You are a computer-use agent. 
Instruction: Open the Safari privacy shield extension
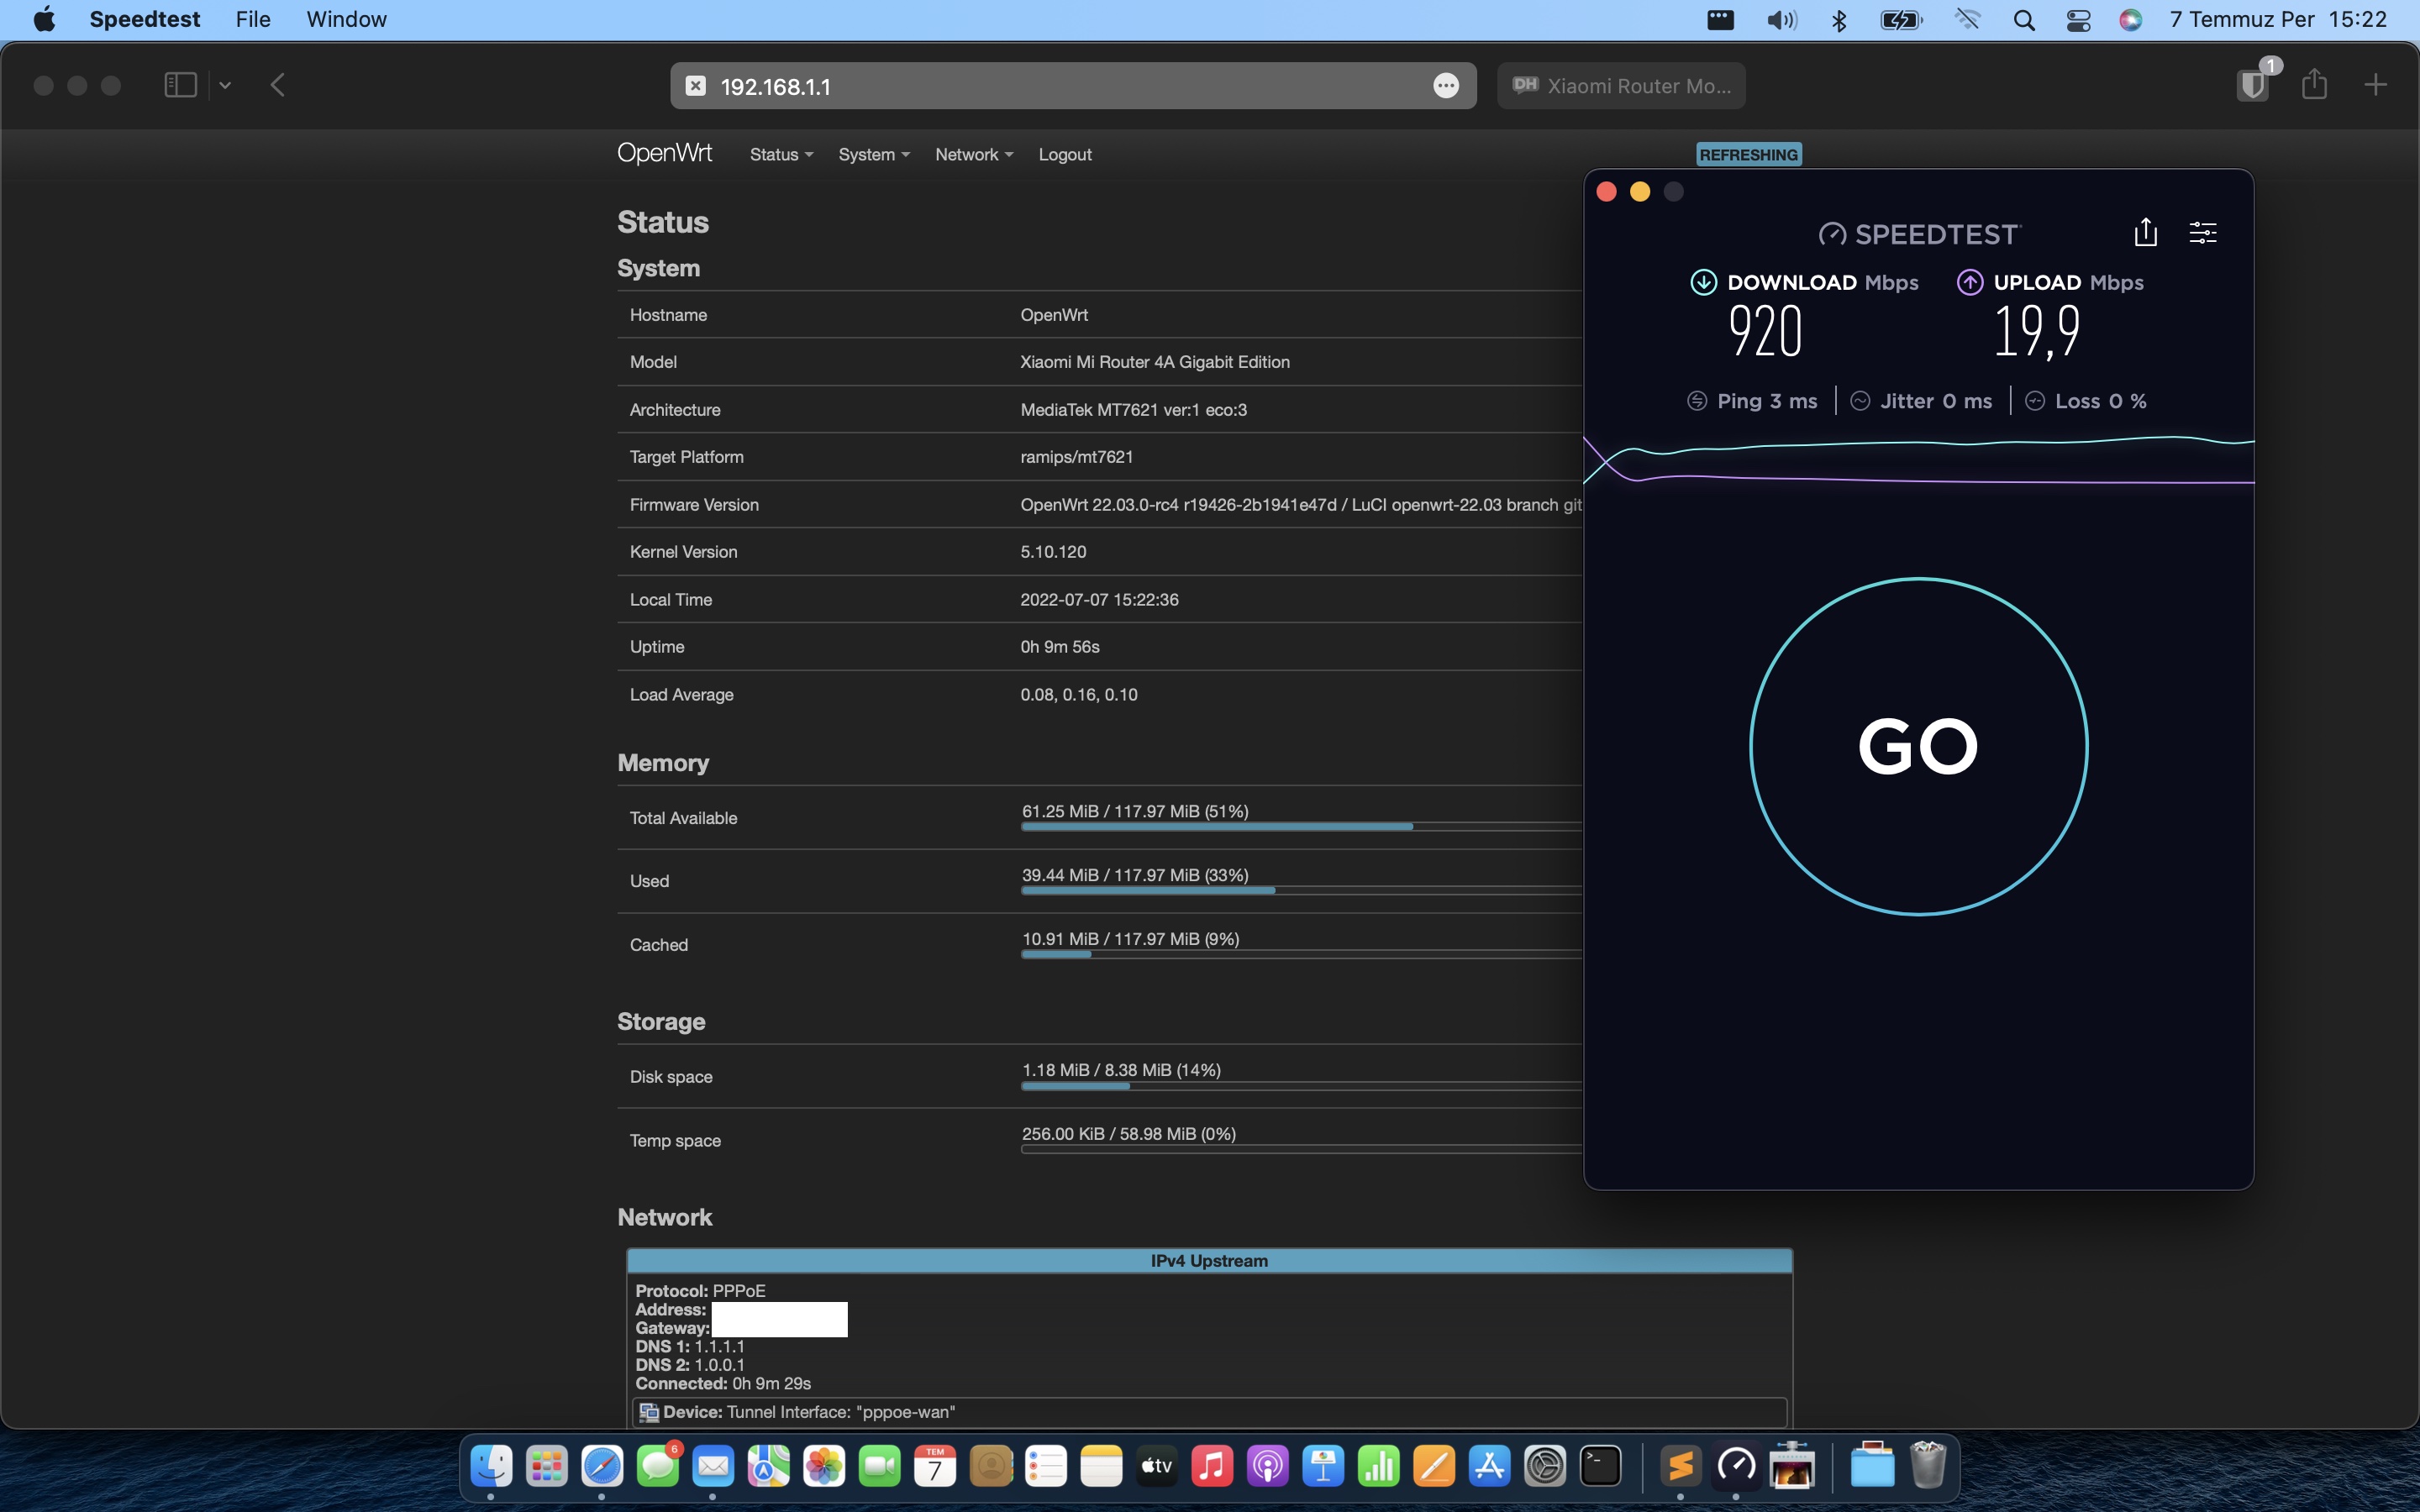coord(2252,84)
